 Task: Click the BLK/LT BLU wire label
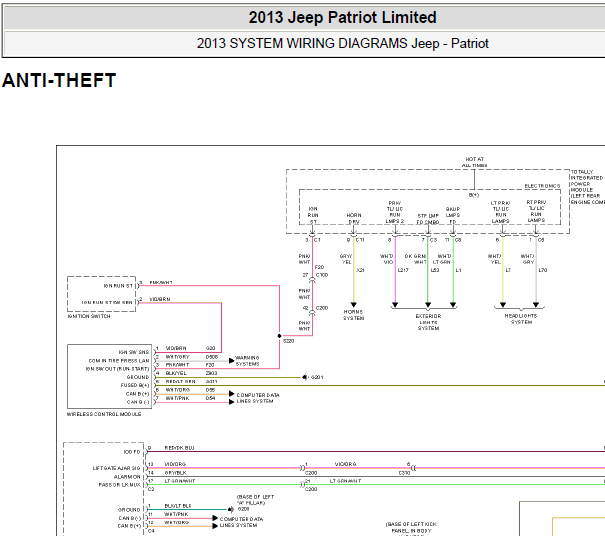tap(178, 506)
